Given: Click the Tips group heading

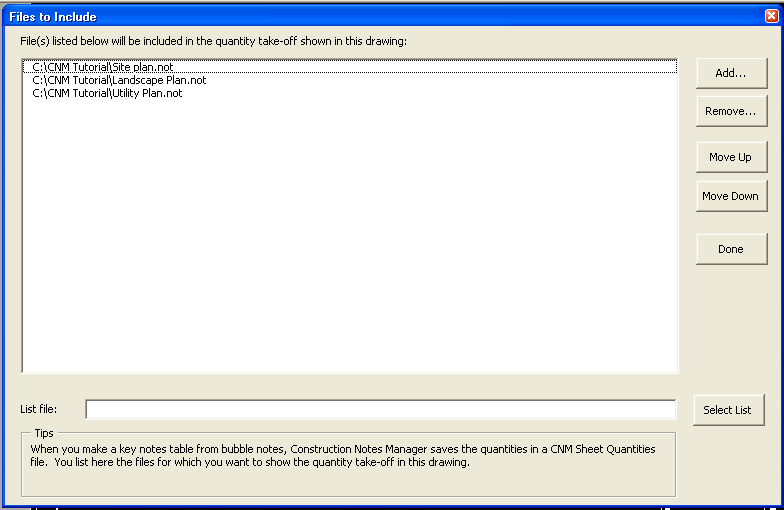Looking at the screenshot, I should 43,433.
